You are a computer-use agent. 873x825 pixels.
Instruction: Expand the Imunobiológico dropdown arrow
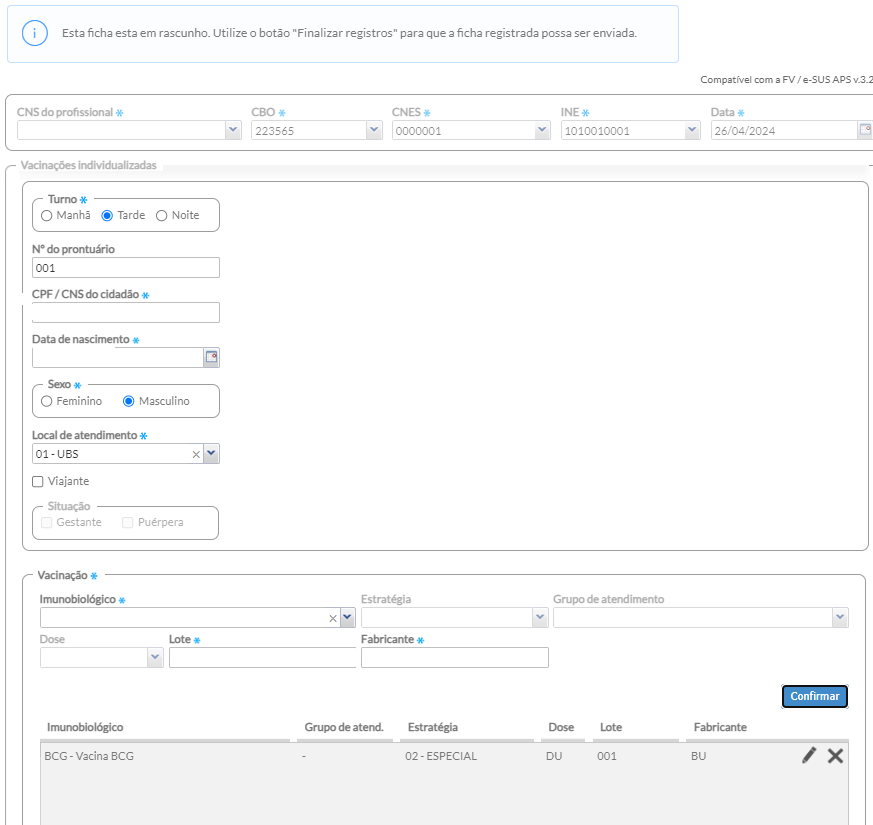[x=347, y=617]
